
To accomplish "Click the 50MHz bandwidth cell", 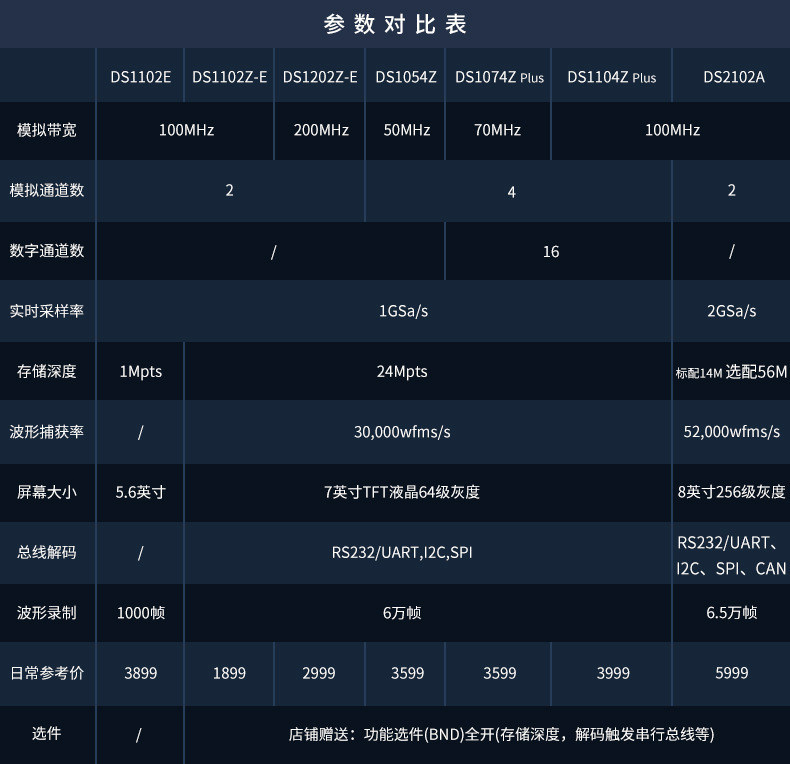I will (x=407, y=130).
